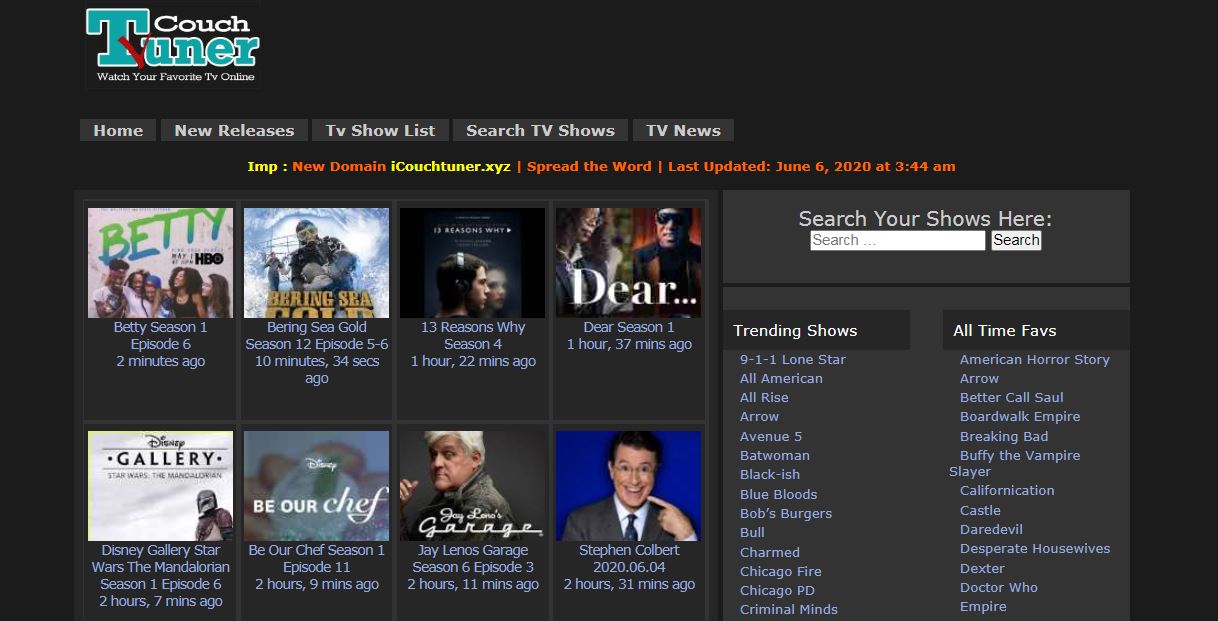Open the Dear Season 1 thumbnail

[628, 262]
